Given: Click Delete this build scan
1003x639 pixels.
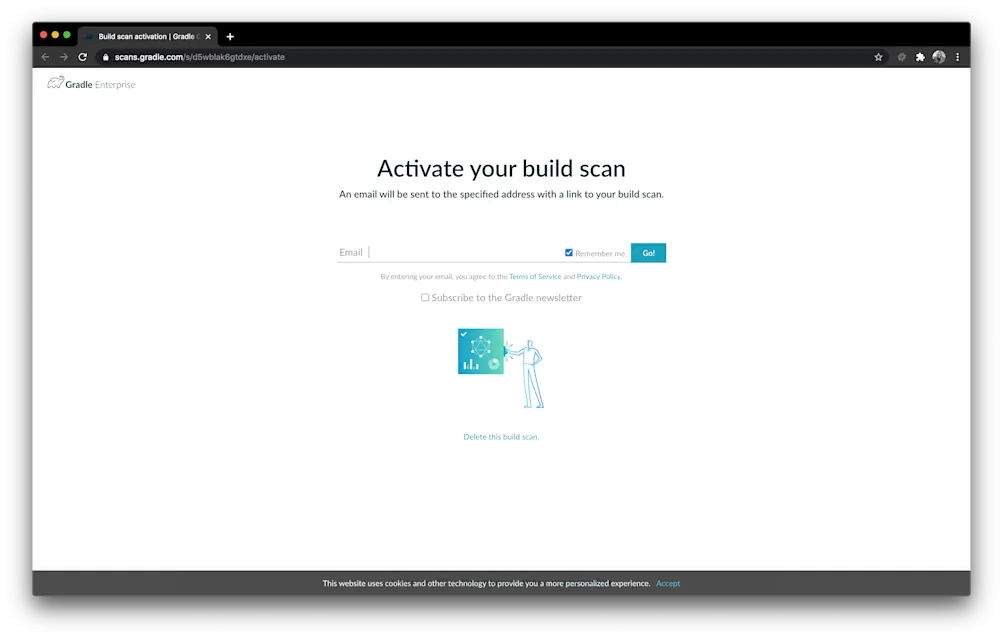Looking at the screenshot, I should tap(501, 436).
